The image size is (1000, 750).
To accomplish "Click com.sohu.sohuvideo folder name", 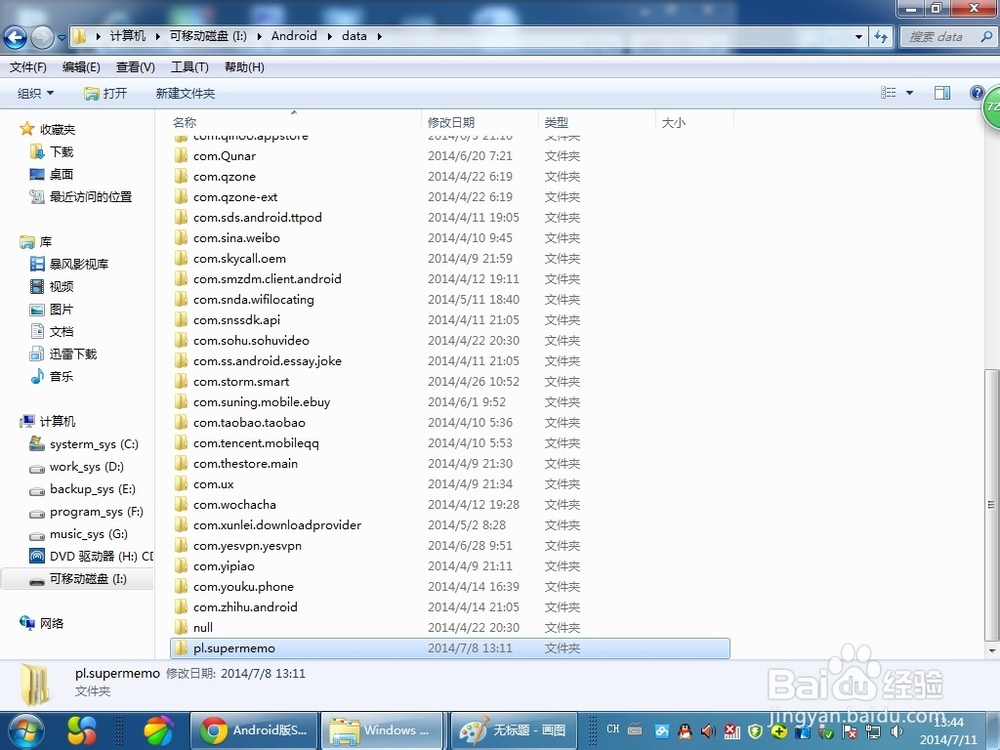I will pyautogui.click(x=251, y=341).
